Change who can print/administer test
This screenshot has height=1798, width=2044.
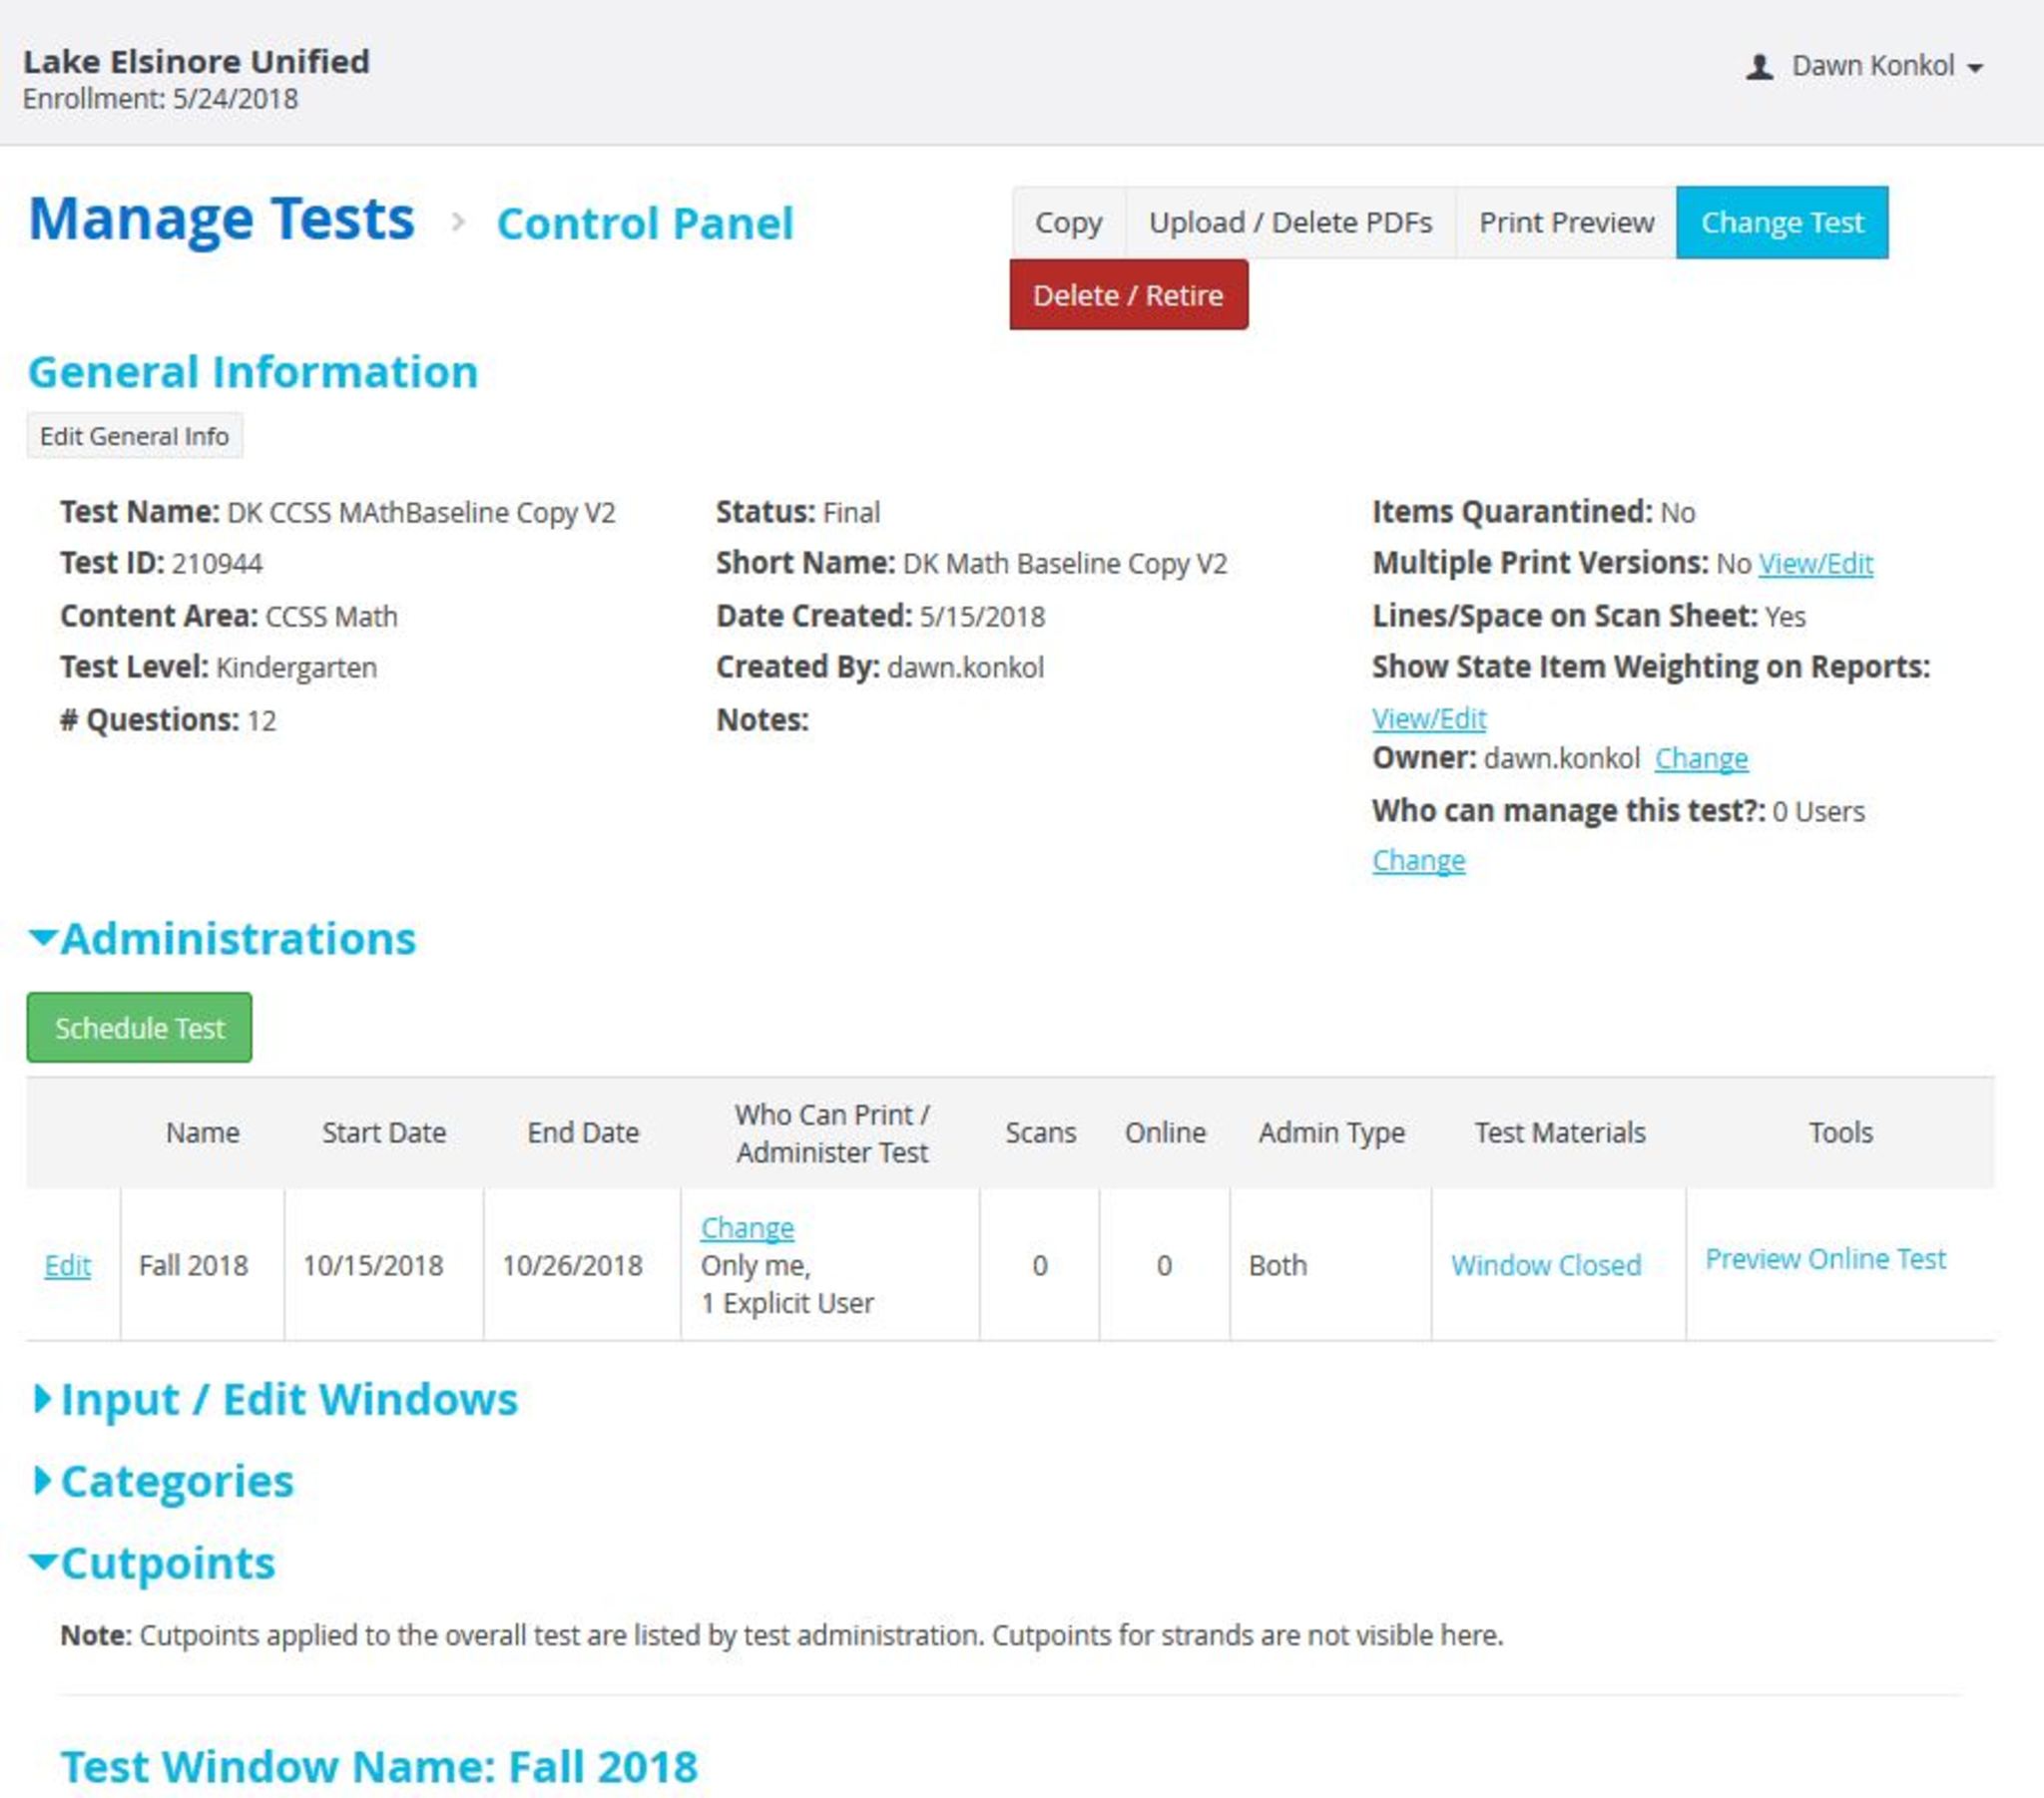coord(747,1228)
